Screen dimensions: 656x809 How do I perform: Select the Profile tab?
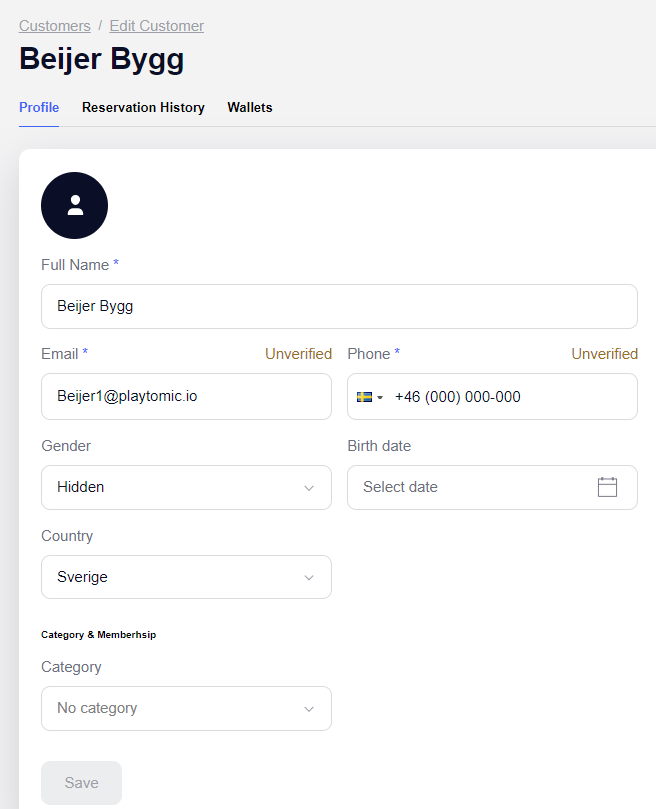[39, 107]
